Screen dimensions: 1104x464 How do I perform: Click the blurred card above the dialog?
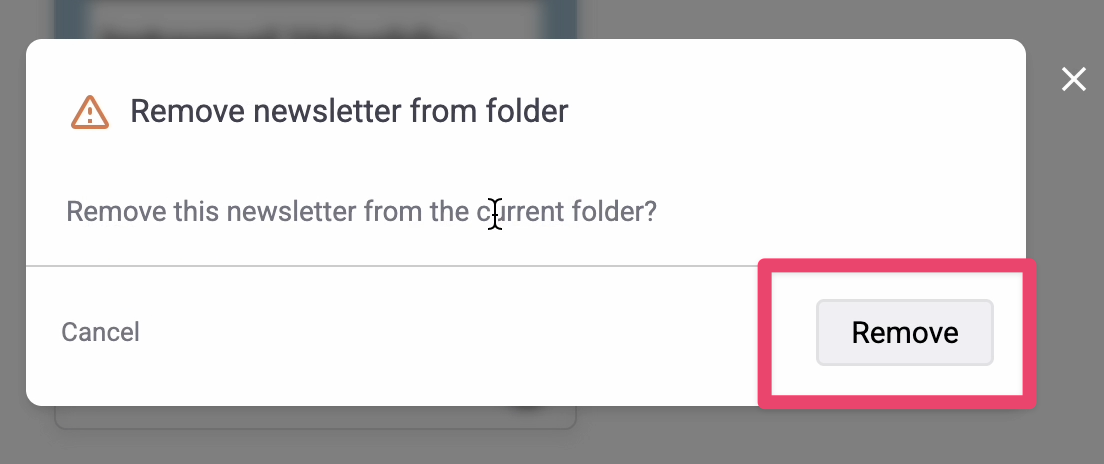[x=315, y=19]
